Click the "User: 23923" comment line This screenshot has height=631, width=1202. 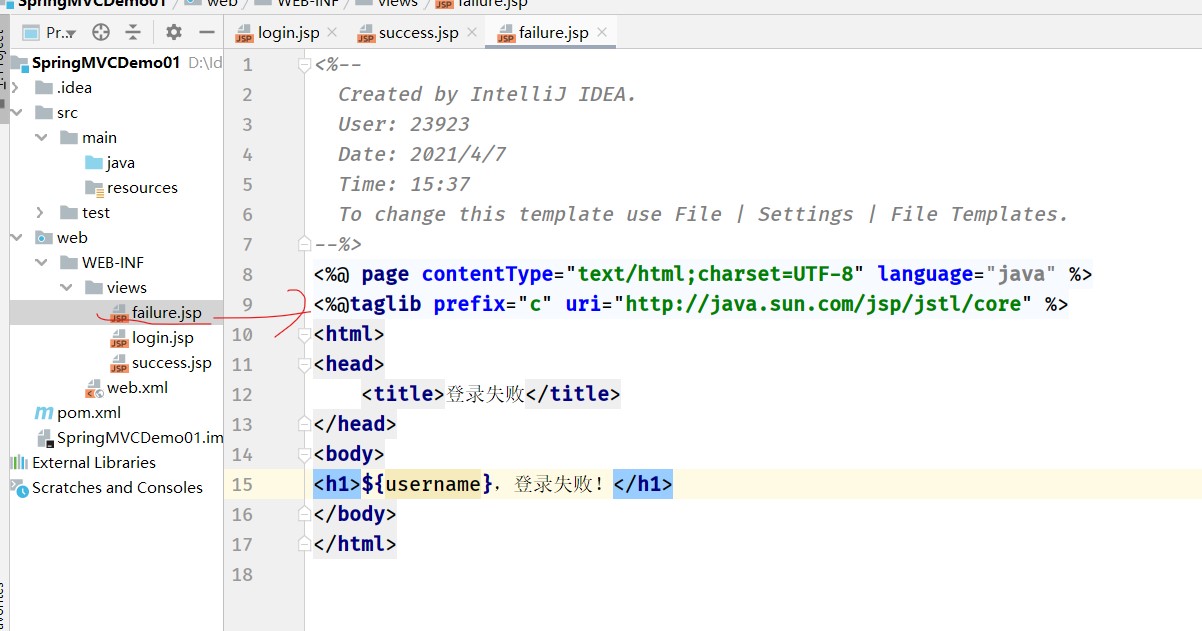pyautogui.click(x=403, y=124)
